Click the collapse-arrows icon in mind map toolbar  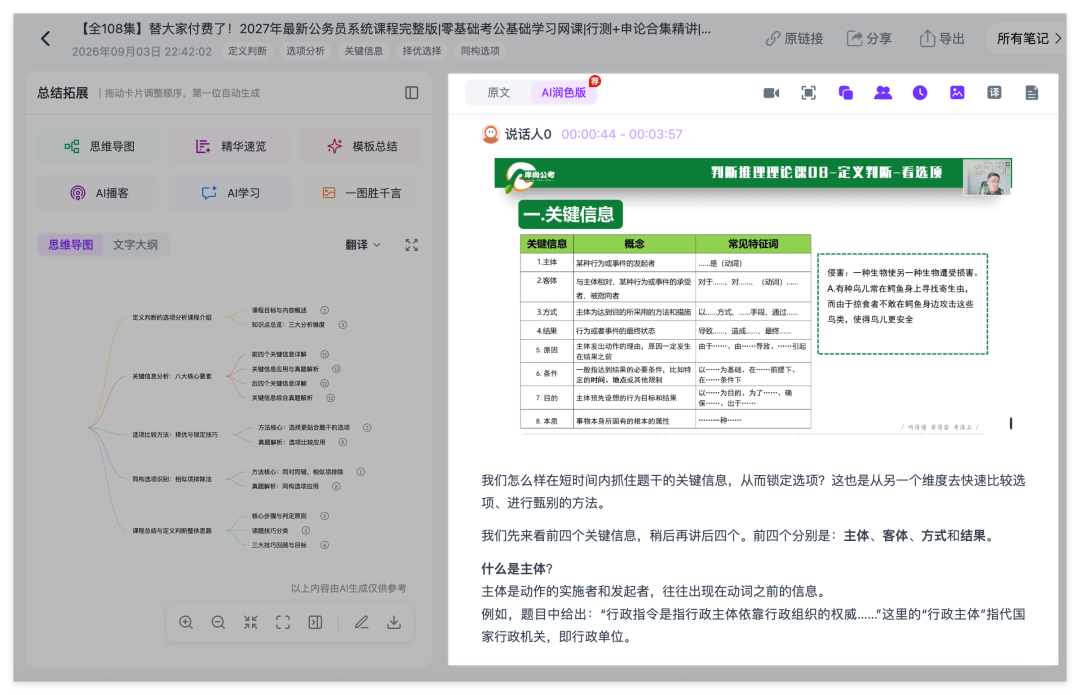251,623
